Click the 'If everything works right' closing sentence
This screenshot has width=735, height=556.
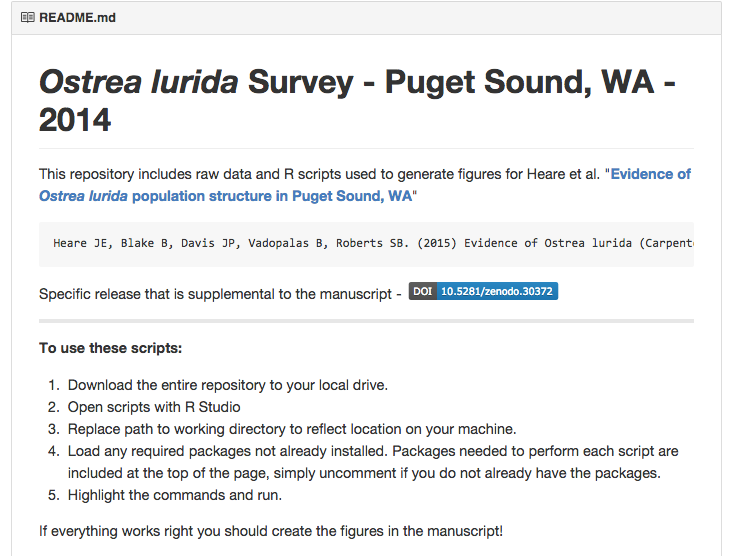[x=271, y=531]
